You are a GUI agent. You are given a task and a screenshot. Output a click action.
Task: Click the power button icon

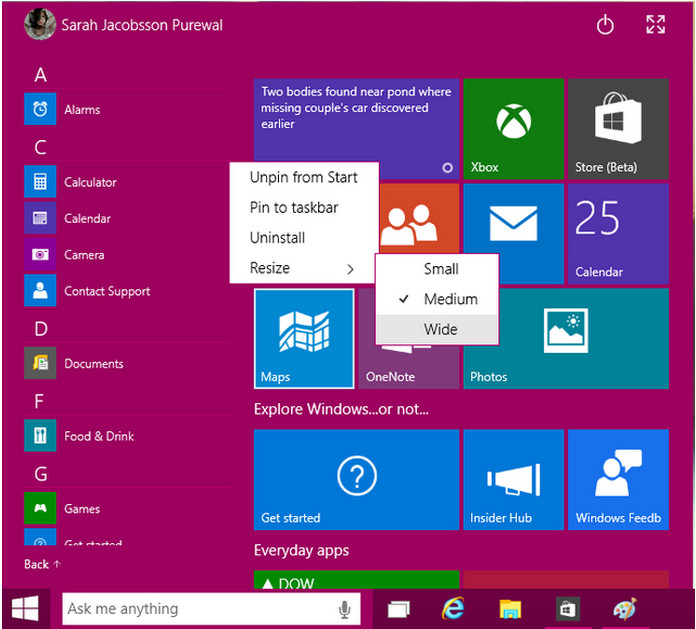click(x=605, y=25)
